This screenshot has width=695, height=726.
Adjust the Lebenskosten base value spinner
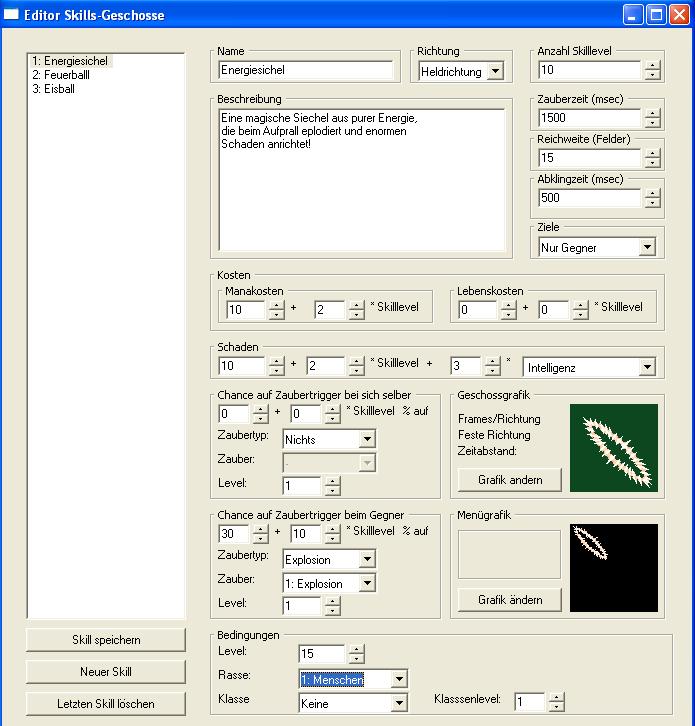click(508, 310)
